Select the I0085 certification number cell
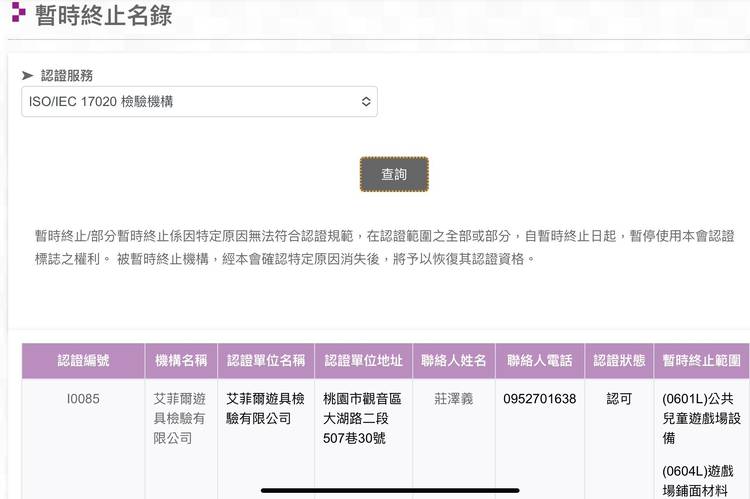The height and width of the screenshot is (499, 750). pyautogui.click(x=83, y=399)
